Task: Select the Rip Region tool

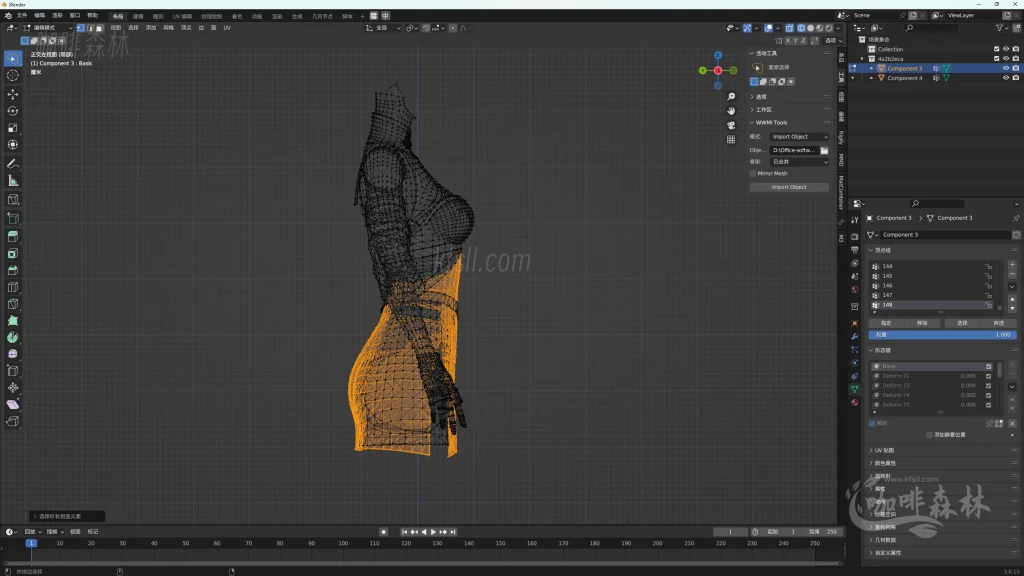Action: (x=12, y=421)
